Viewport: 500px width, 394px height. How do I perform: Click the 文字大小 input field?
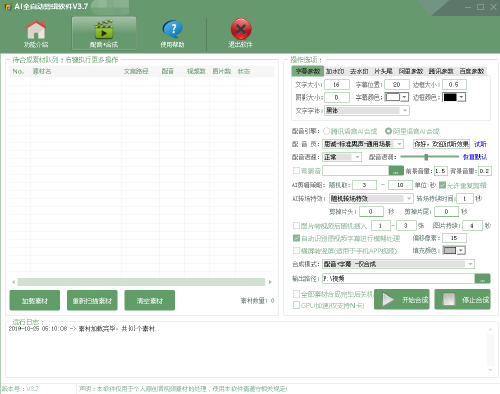pos(337,85)
